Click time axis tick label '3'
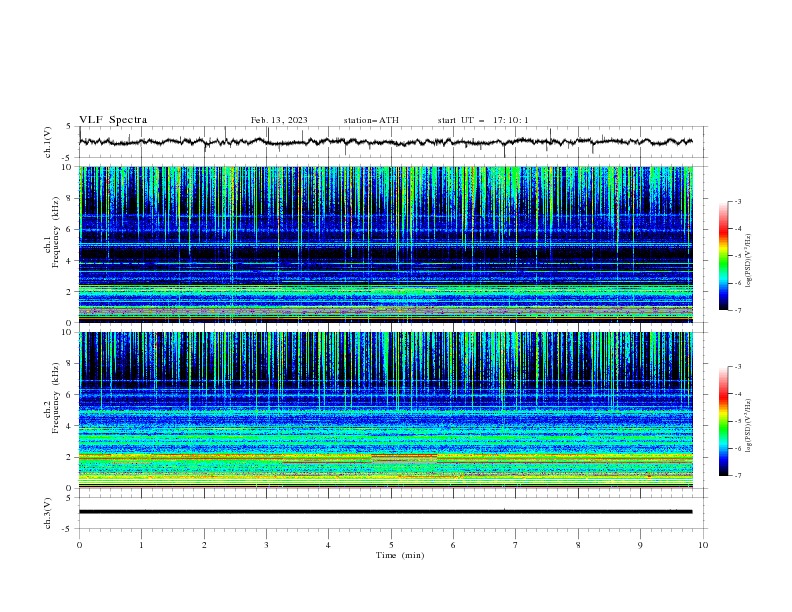 coord(266,545)
